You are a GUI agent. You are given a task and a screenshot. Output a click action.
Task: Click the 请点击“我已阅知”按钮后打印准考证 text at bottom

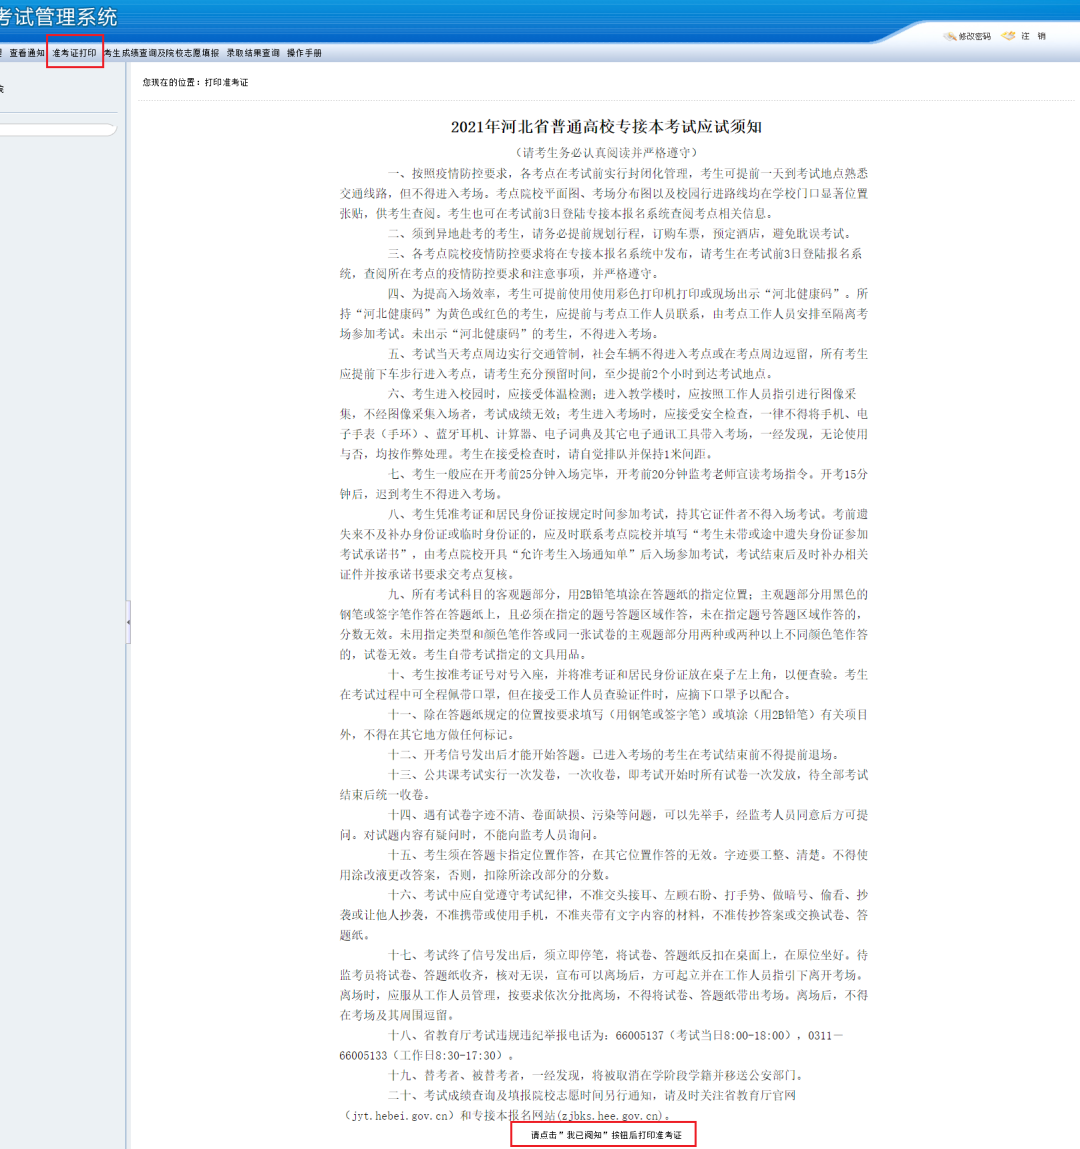pos(607,1135)
